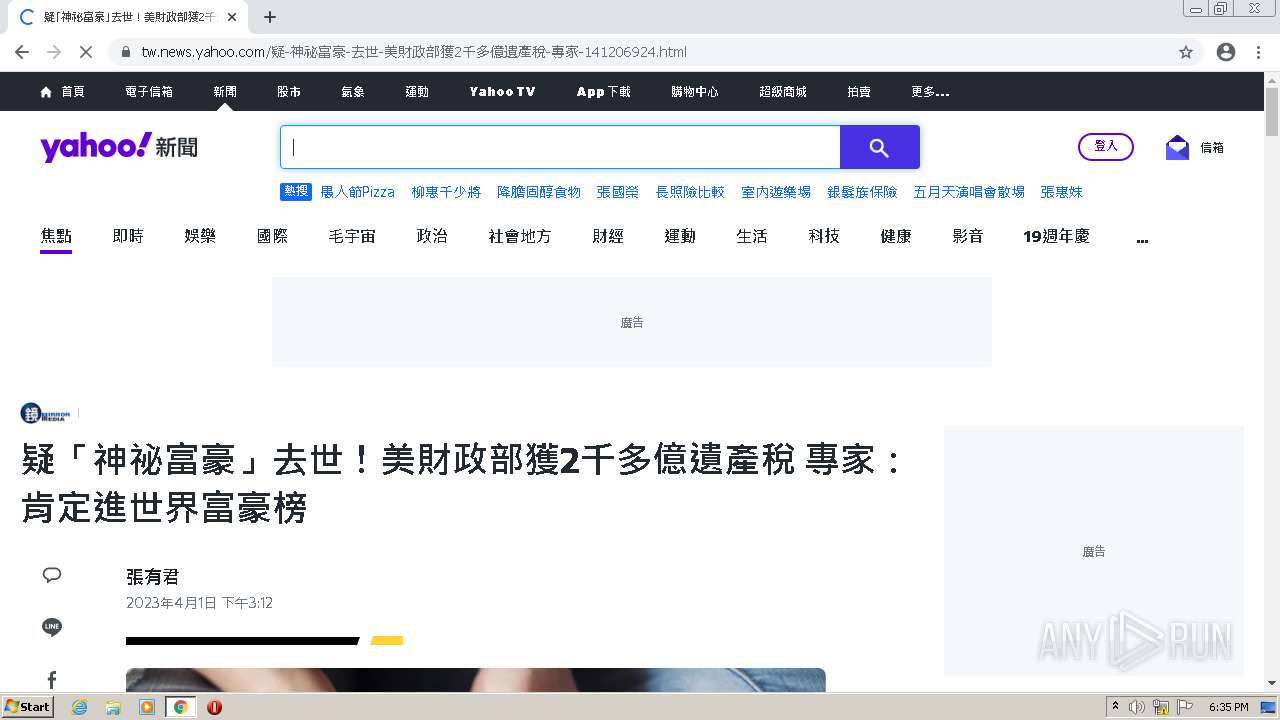Click the Yahoo 新聞 logo

pyautogui.click(x=119, y=147)
